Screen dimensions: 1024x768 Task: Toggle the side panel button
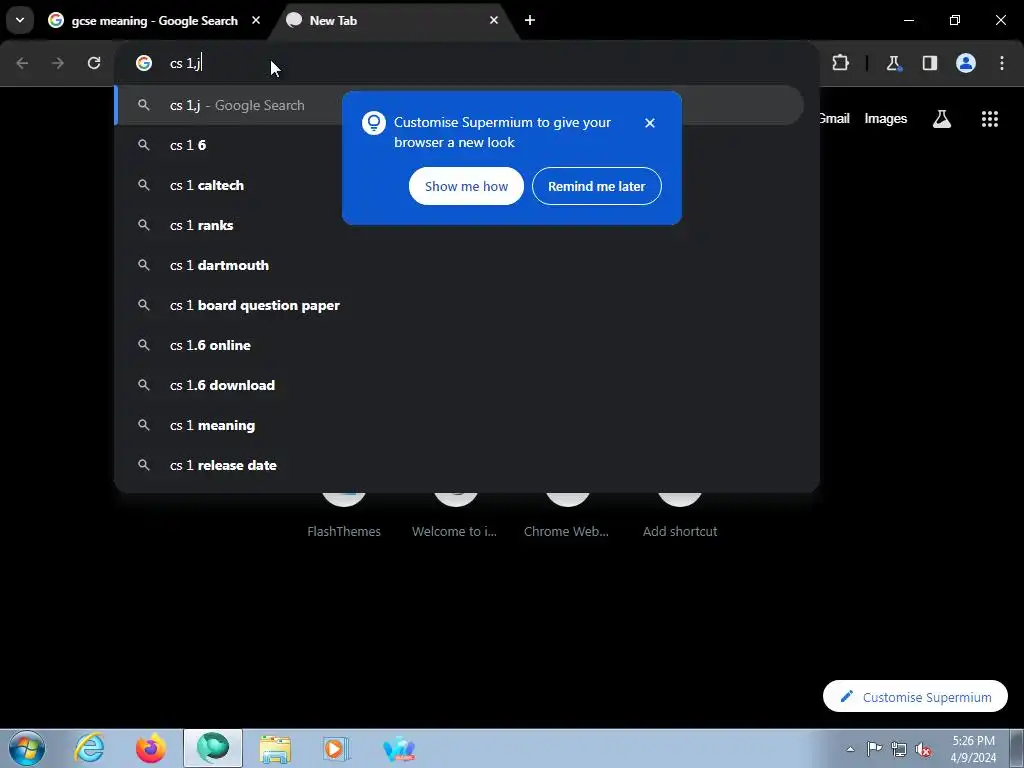coord(930,63)
